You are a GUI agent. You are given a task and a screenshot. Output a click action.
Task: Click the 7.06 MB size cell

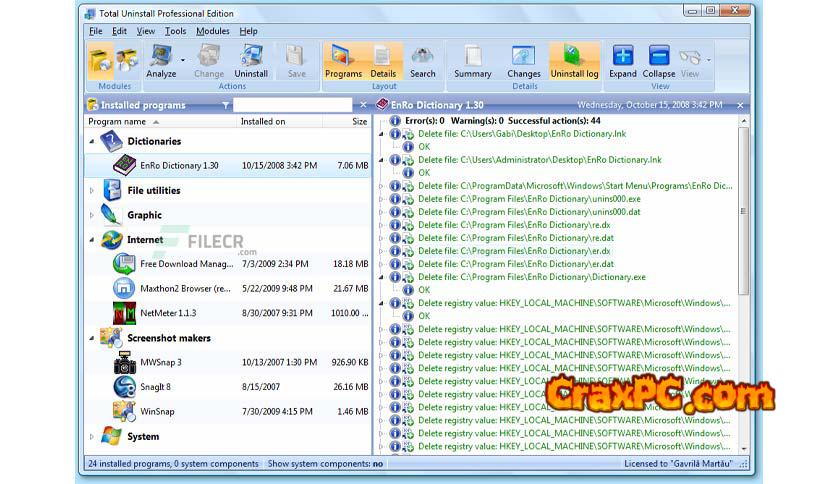coord(352,166)
